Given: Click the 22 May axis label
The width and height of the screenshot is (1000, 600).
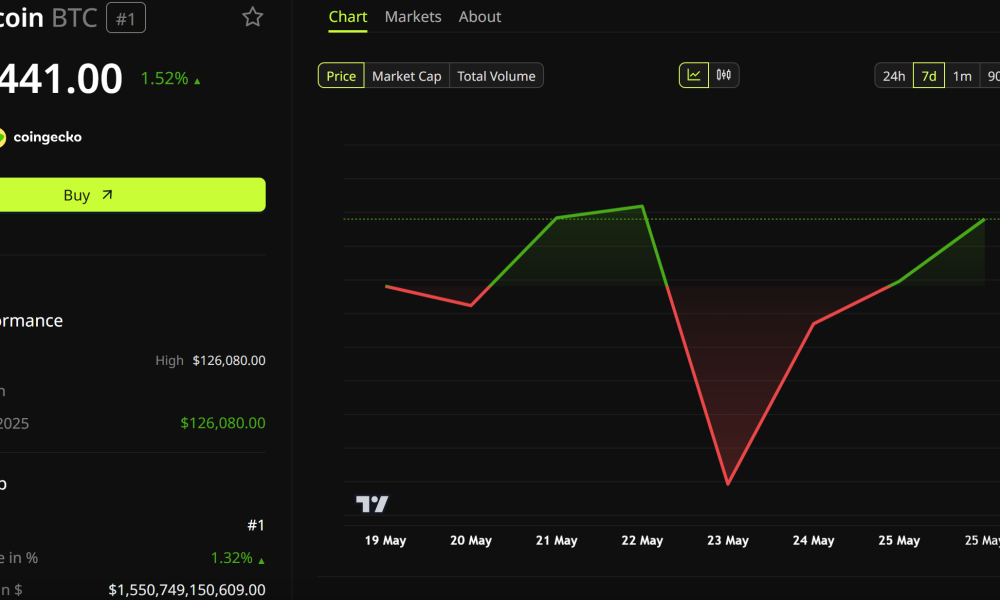Looking at the screenshot, I should [x=642, y=541].
